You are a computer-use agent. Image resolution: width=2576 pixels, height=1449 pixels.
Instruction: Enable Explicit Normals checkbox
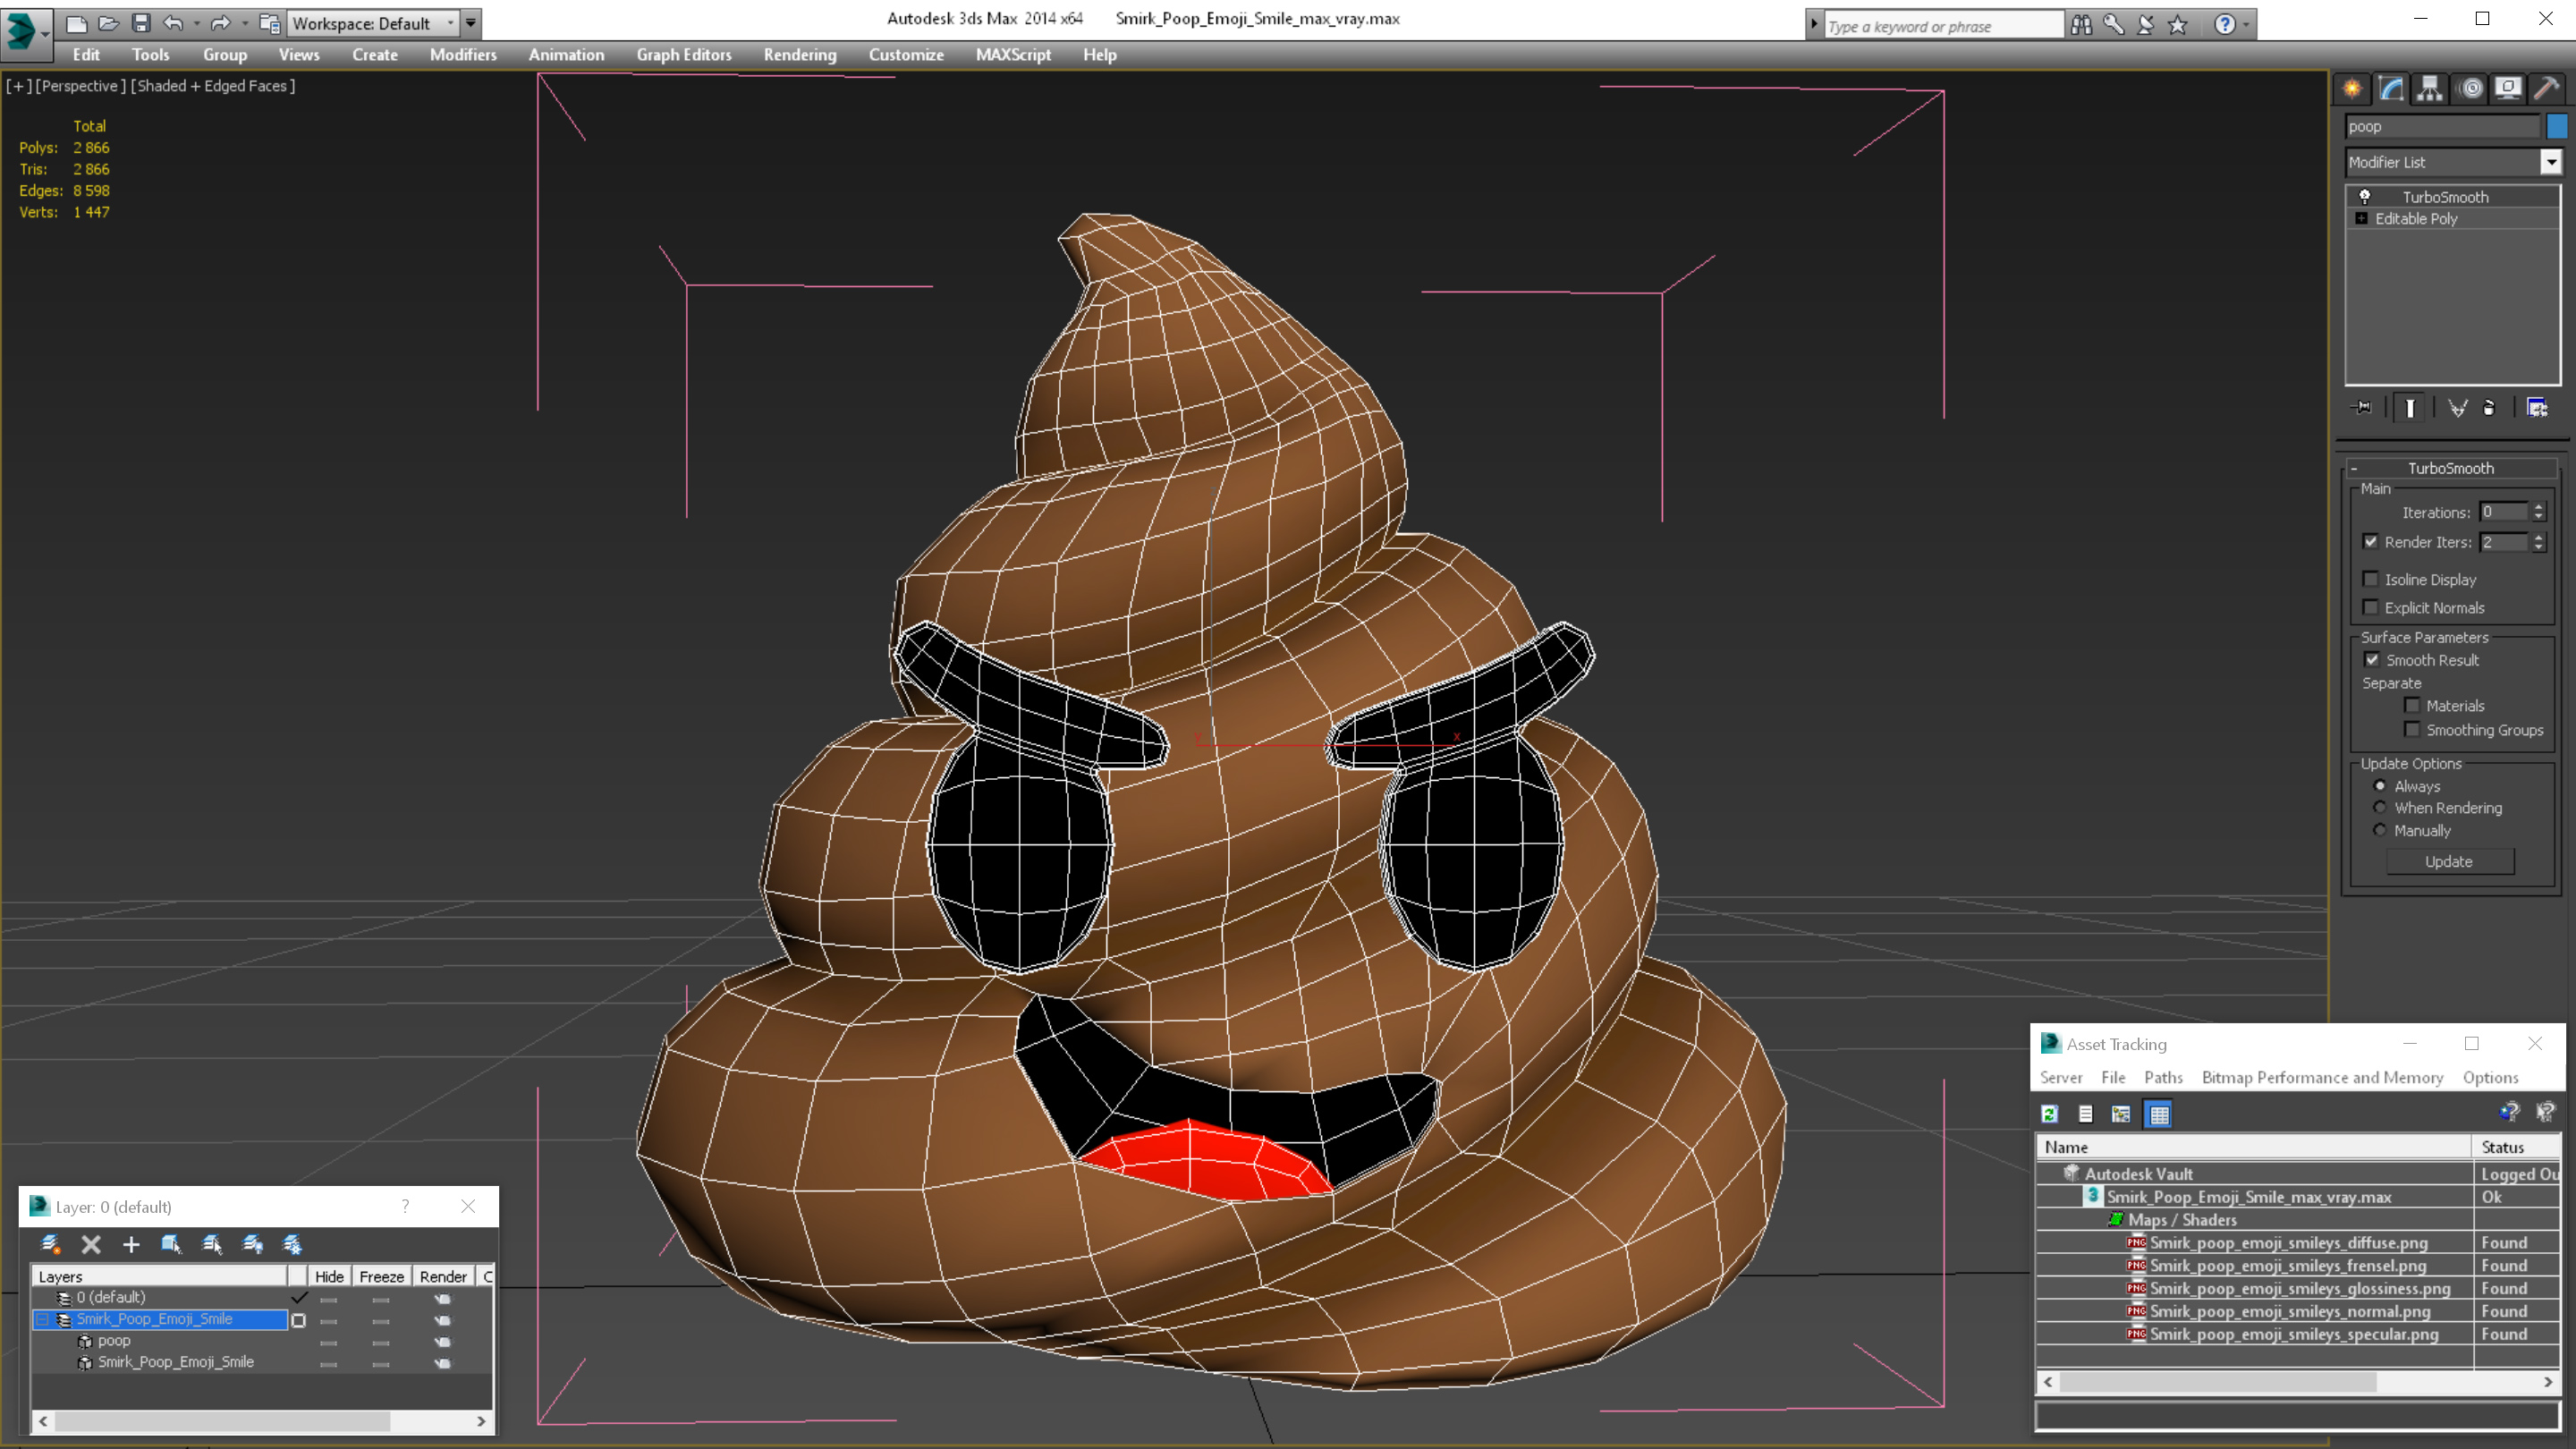[x=2370, y=607]
